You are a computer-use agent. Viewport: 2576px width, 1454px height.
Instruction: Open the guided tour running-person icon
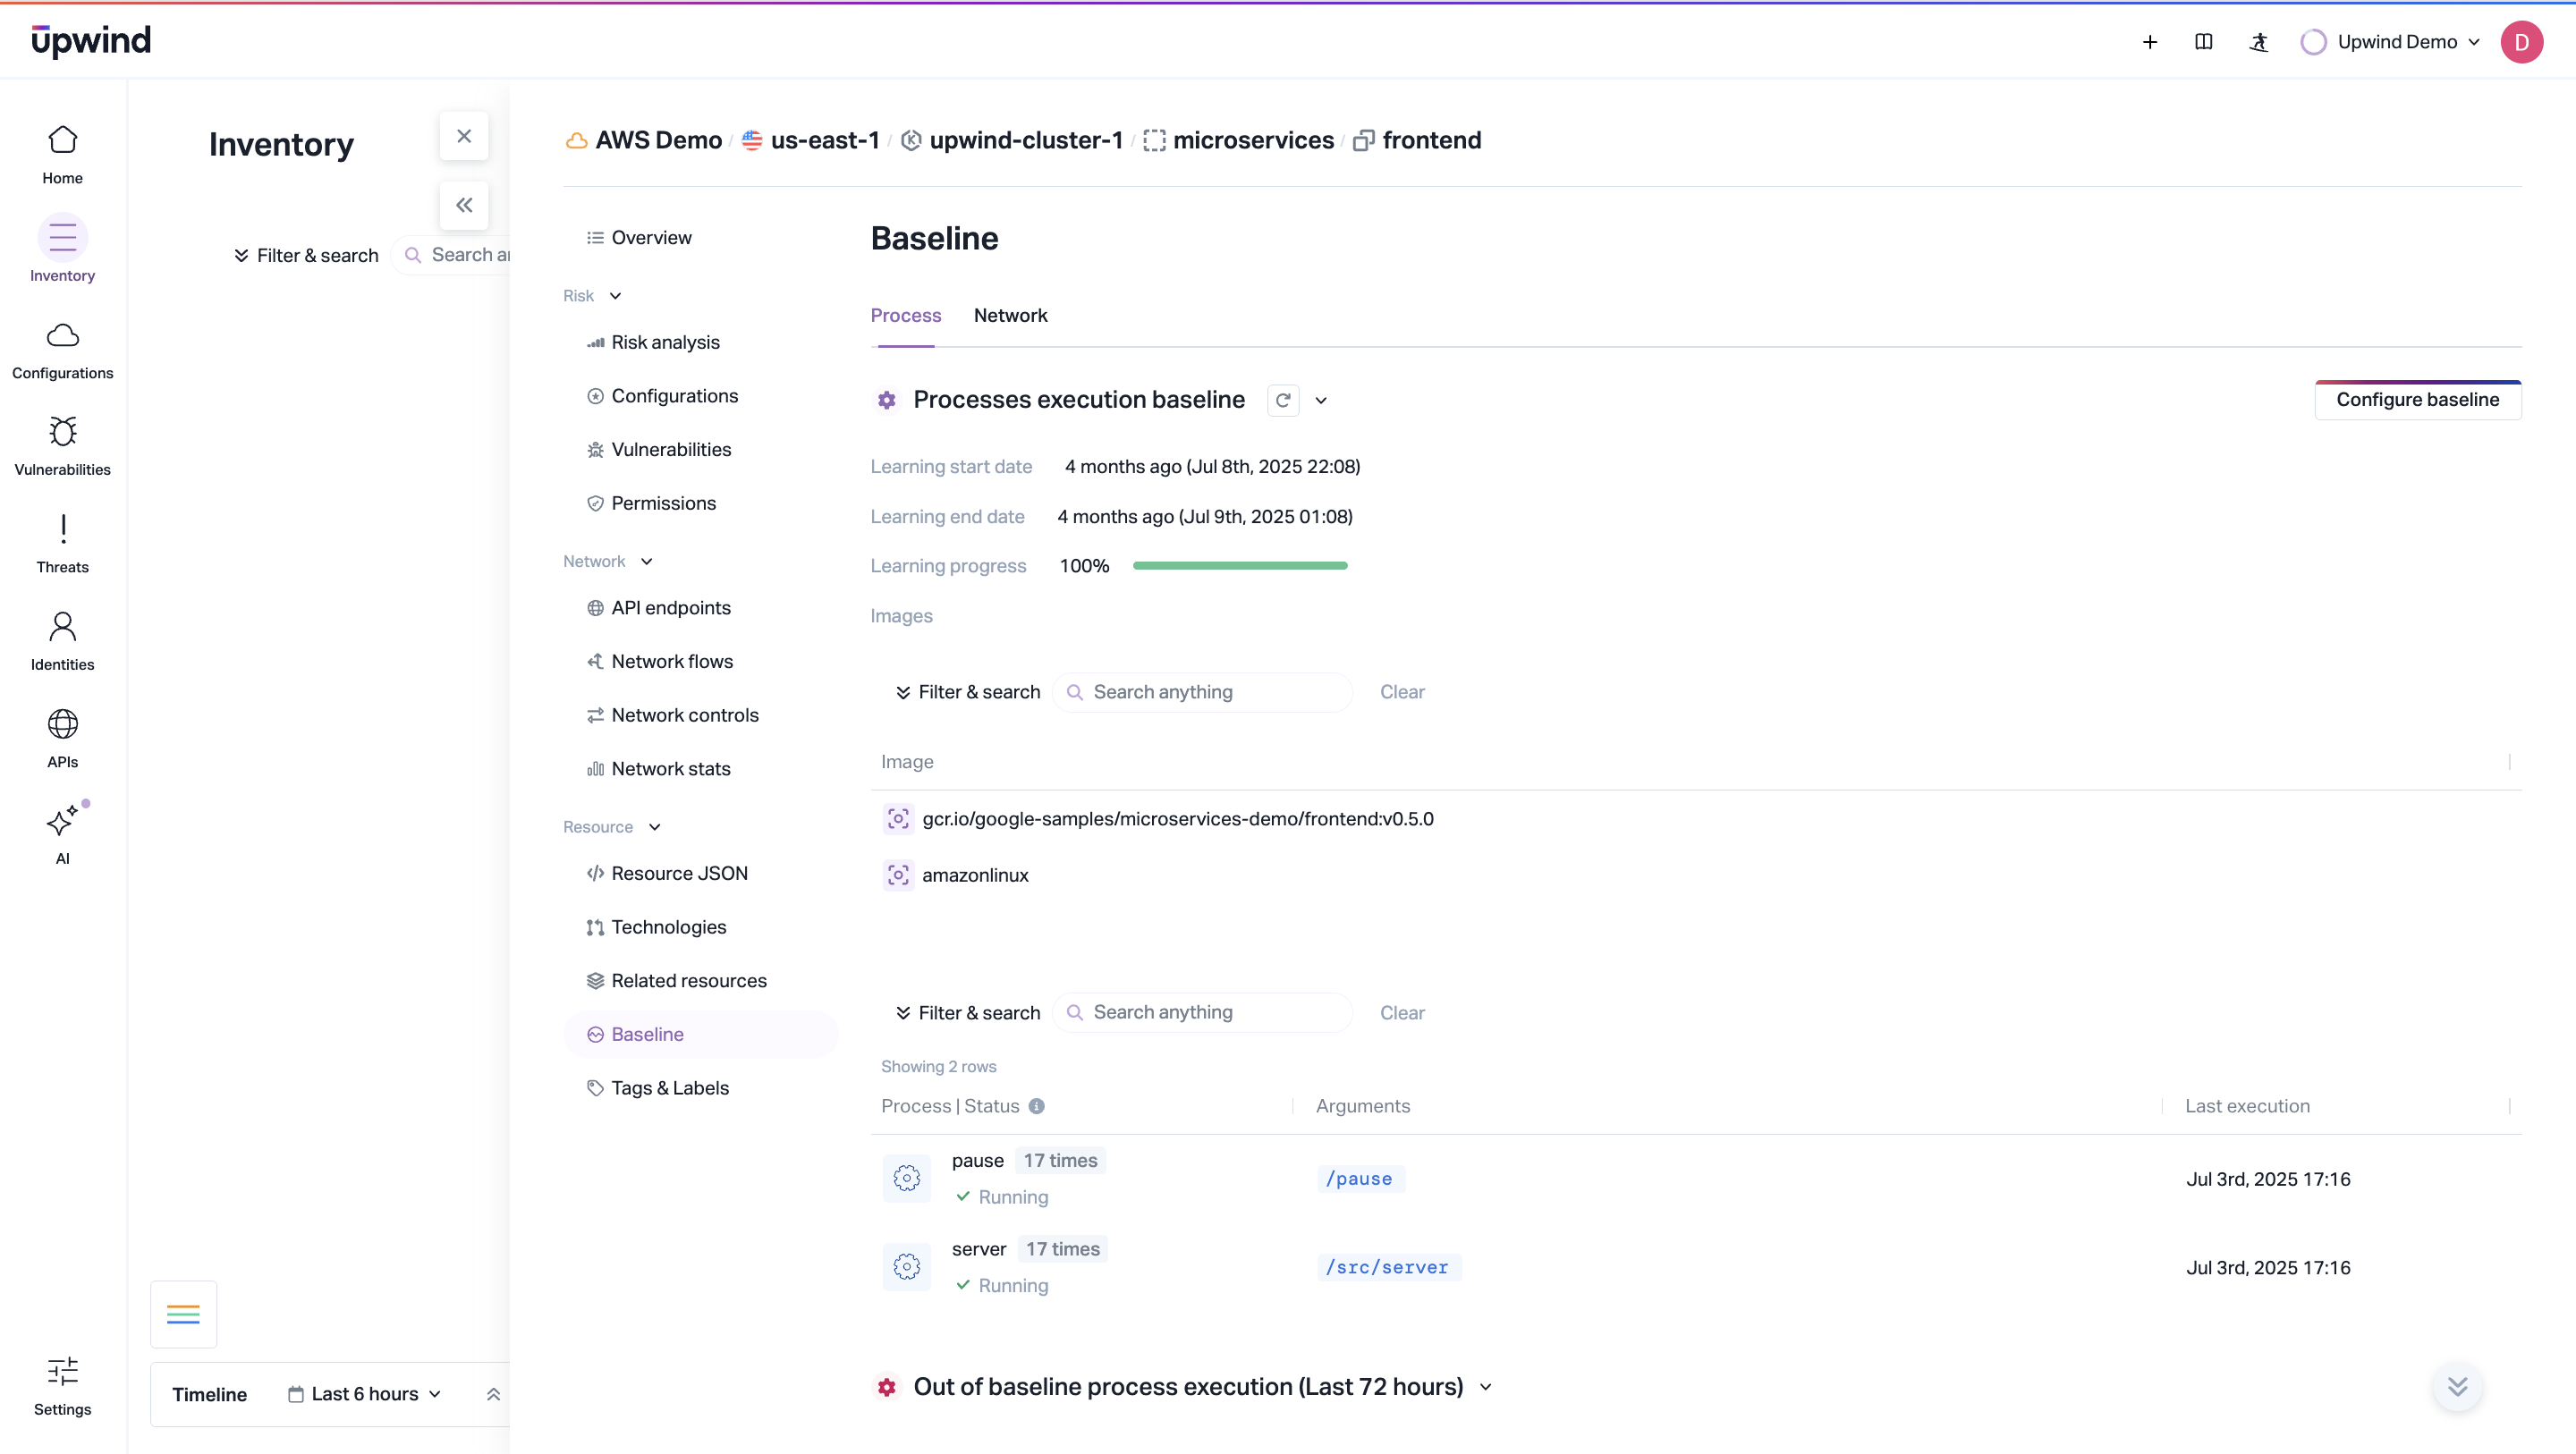click(x=2259, y=42)
